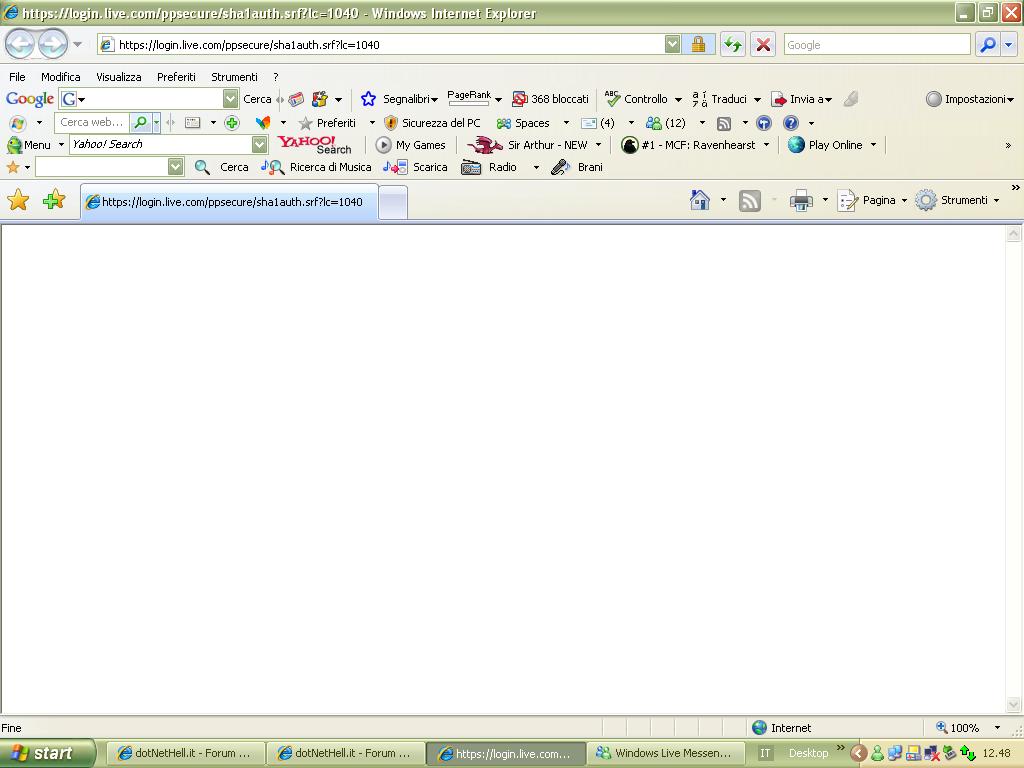The image size is (1024, 768).
Task: Click the browser Back arrow button
Action: point(20,44)
